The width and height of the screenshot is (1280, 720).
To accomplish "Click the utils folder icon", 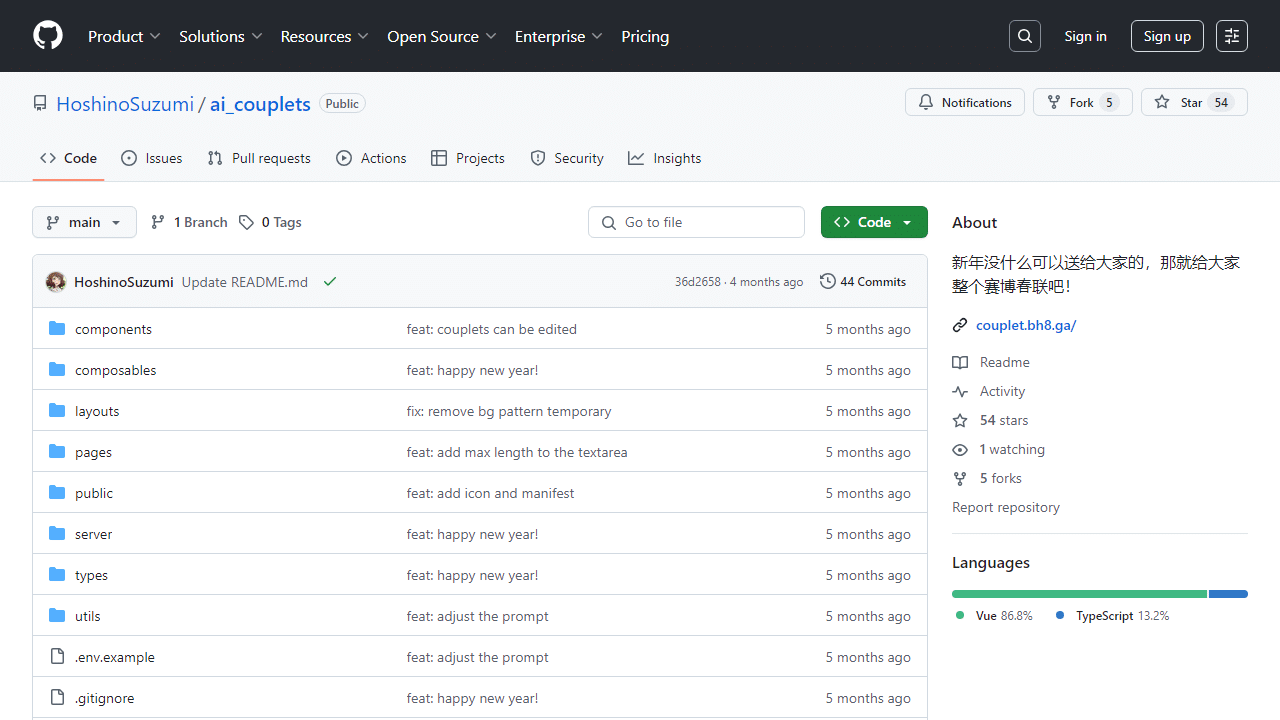I will click(x=57, y=616).
